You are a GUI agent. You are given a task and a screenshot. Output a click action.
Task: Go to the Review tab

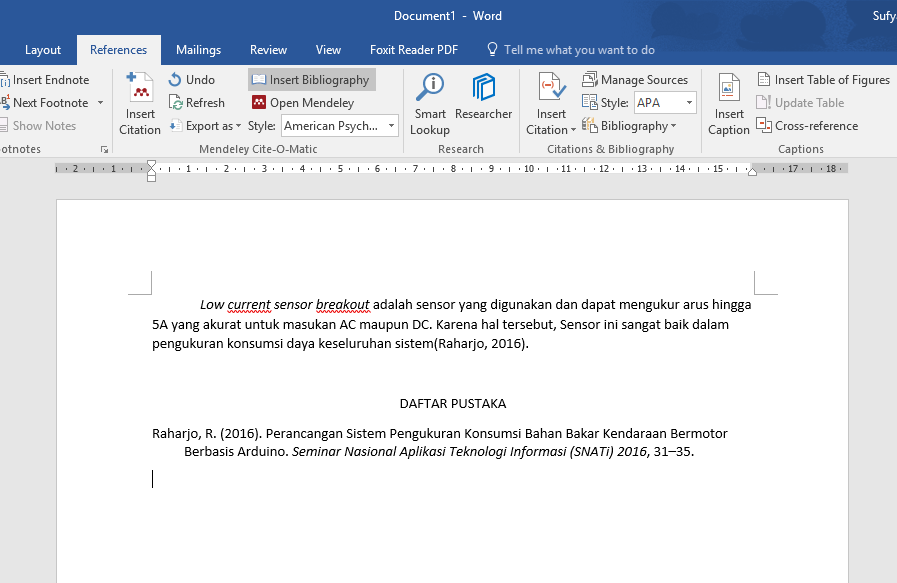click(268, 50)
